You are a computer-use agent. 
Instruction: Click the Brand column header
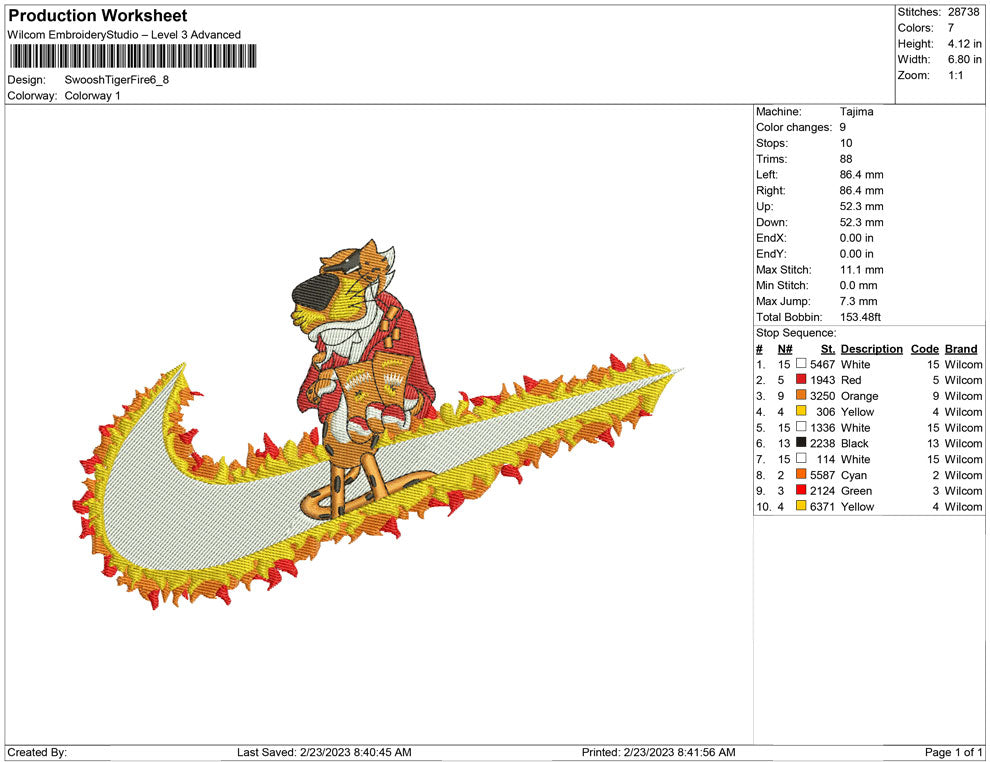coord(960,348)
